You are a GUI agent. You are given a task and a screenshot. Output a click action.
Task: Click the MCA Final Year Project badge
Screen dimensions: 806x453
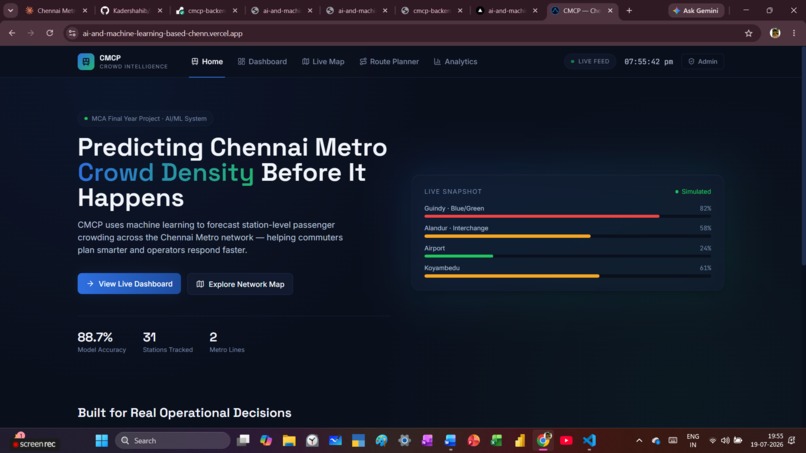coord(145,119)
